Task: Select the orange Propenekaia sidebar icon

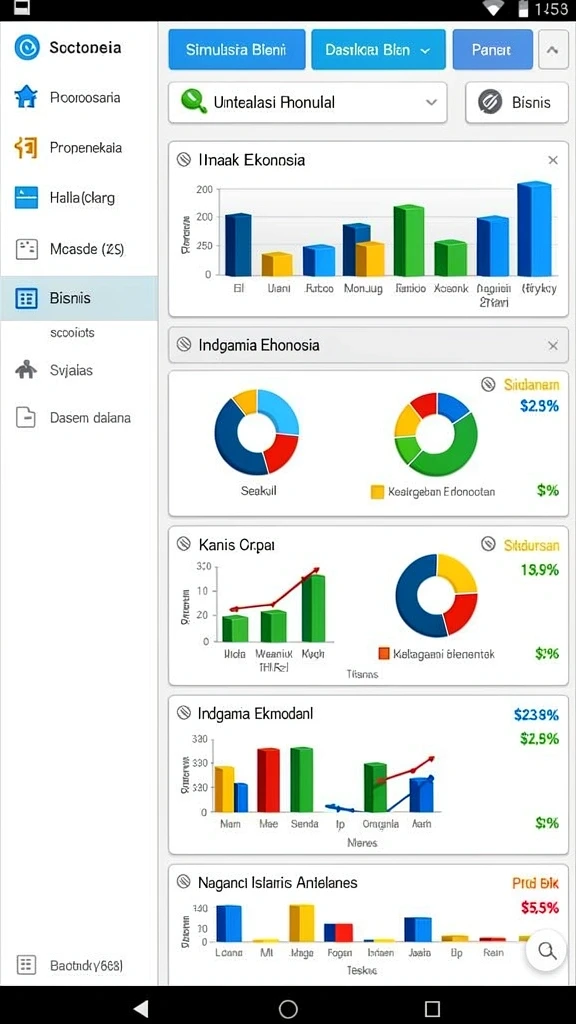Action: pyautogui.click(x=26, y=148)
